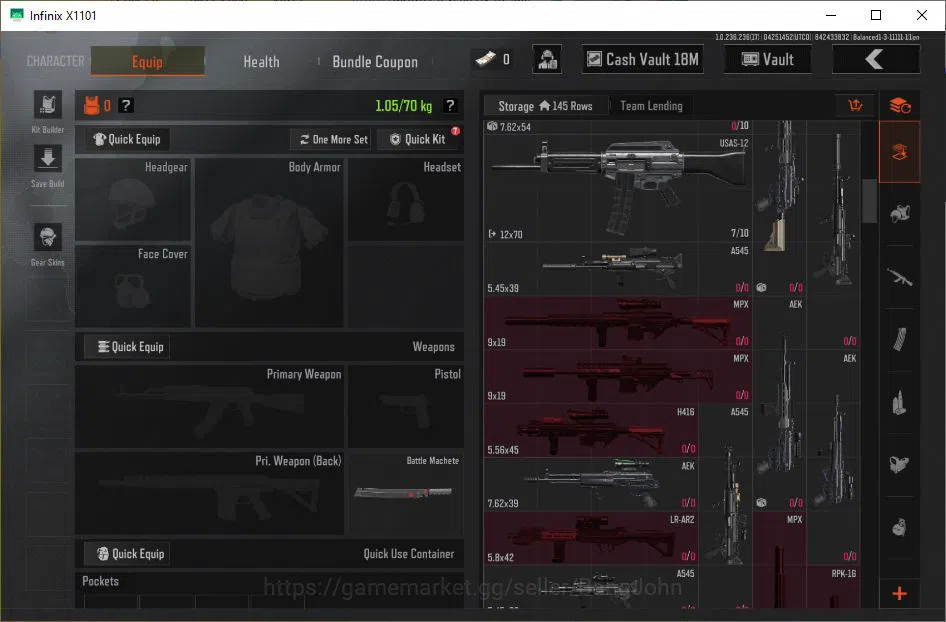The image size is (946, 622).
Task: Filter storage by rifle weapons category
Action: (x=900, y=277)
